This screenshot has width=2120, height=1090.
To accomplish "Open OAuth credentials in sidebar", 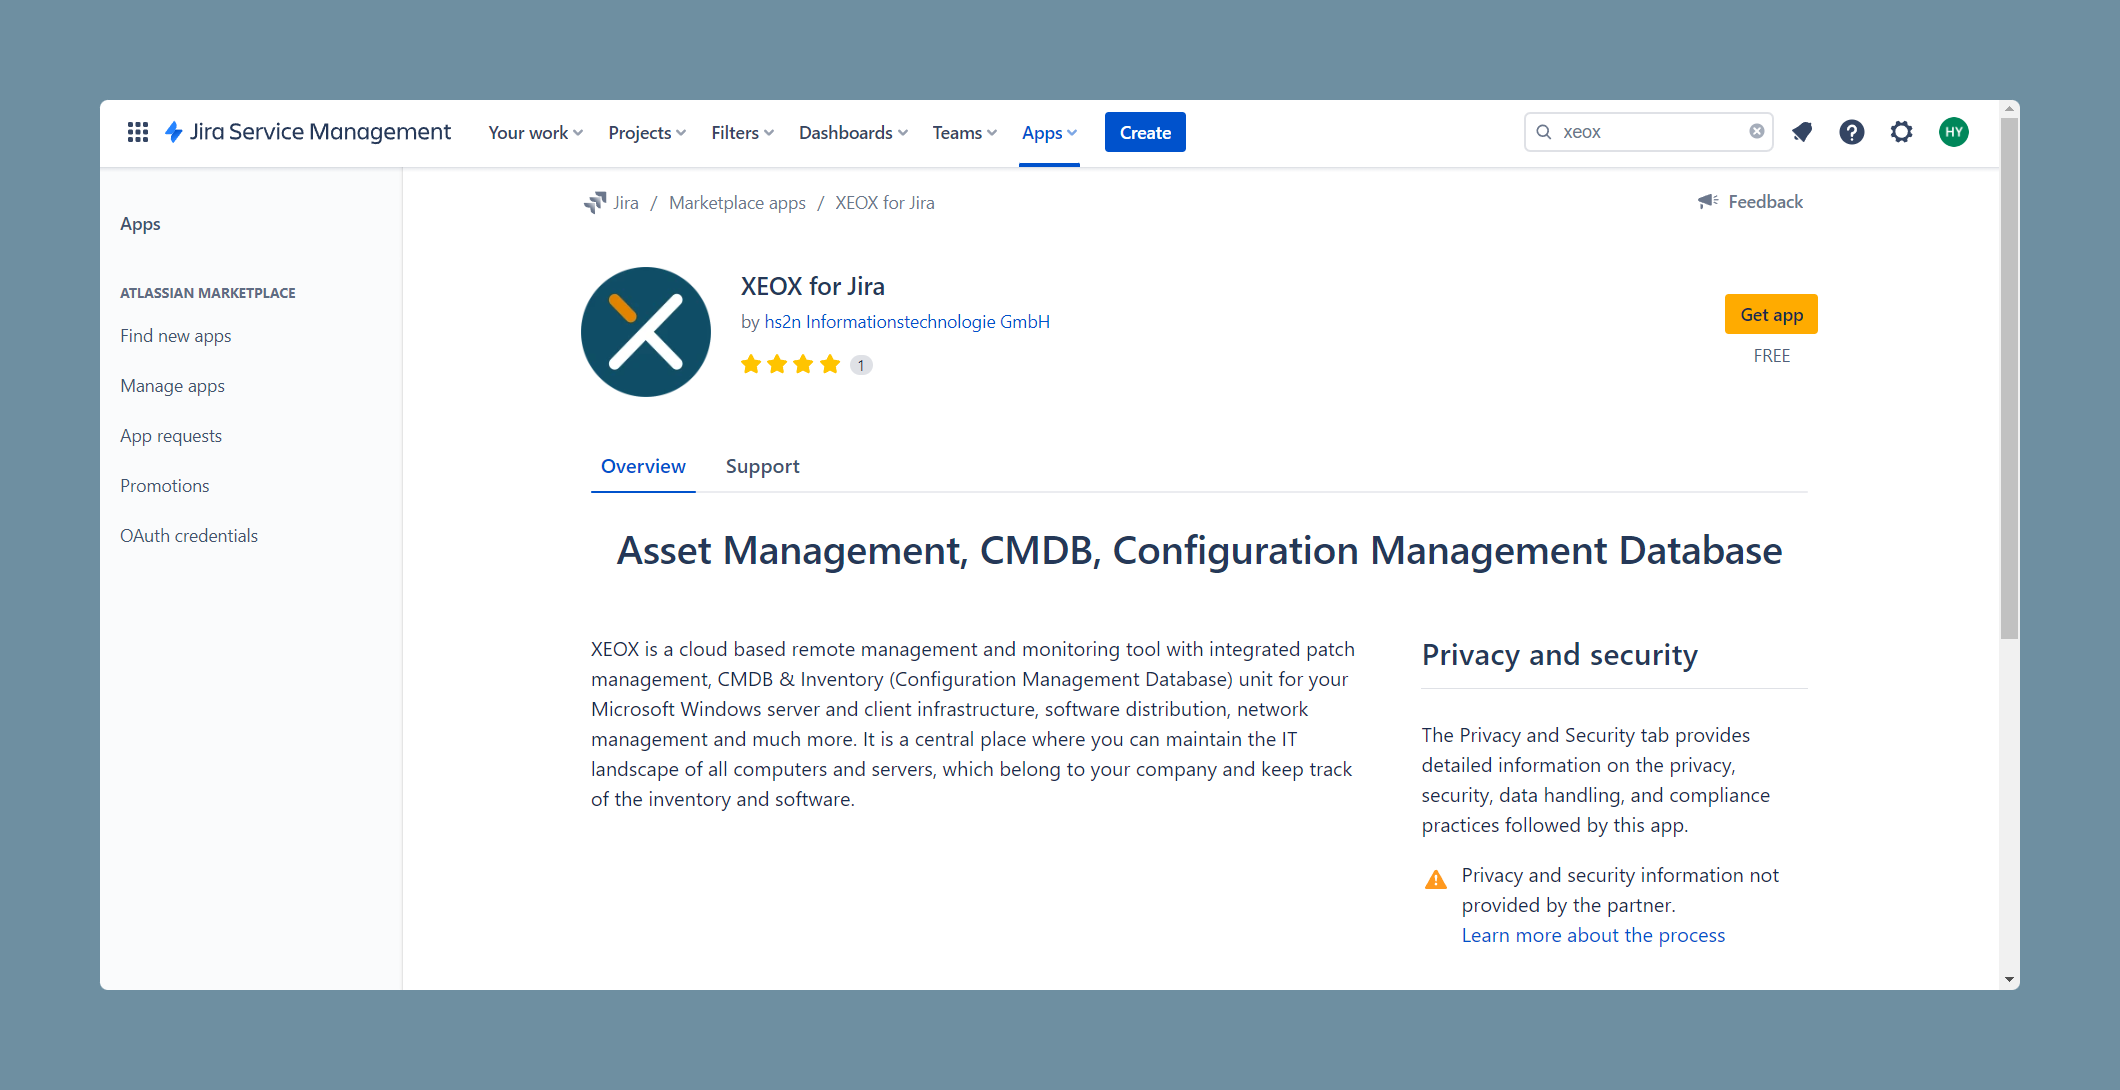I will 189,536.
